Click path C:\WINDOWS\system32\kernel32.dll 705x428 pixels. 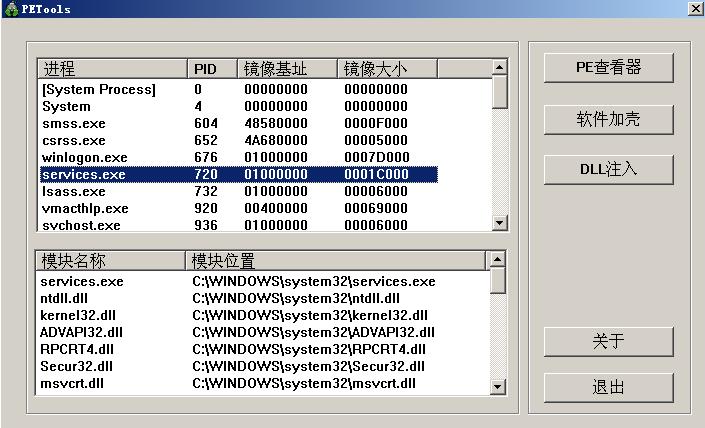point(310,316)
